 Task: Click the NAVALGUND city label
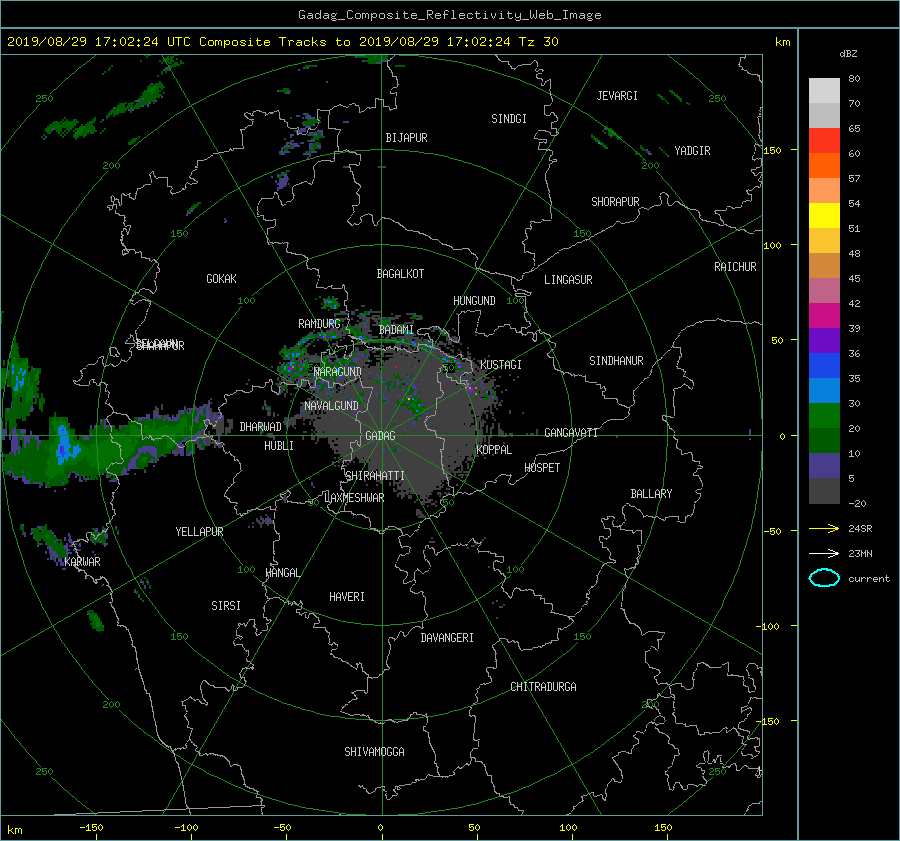331,406
